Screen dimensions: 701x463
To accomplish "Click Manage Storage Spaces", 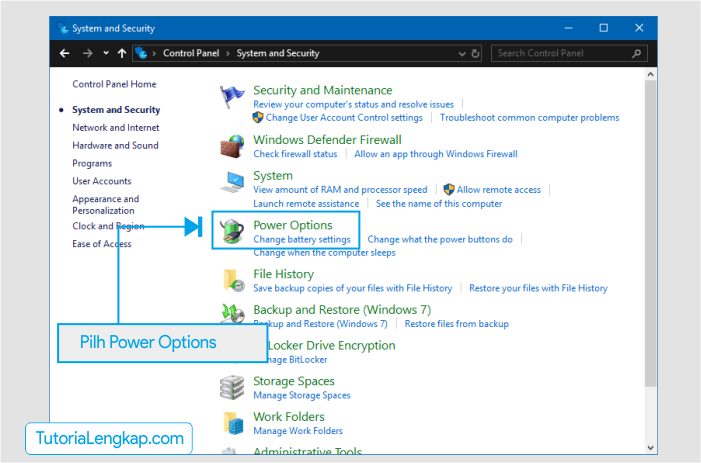I will click(302, 396).
